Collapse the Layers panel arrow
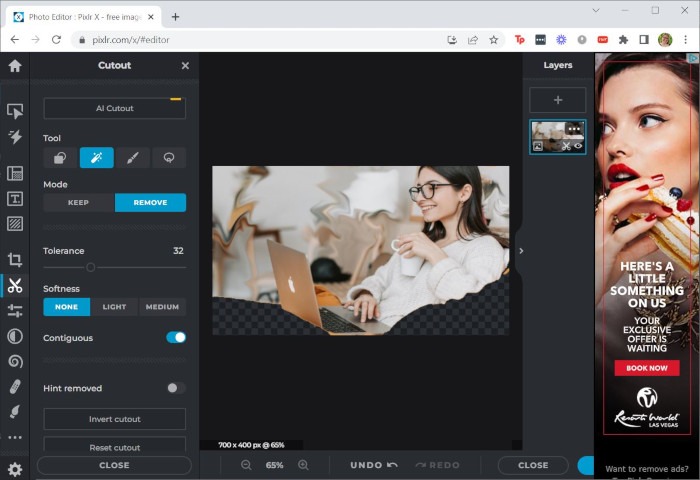Screen dimensions: 700x480 (x=521, y=251)
